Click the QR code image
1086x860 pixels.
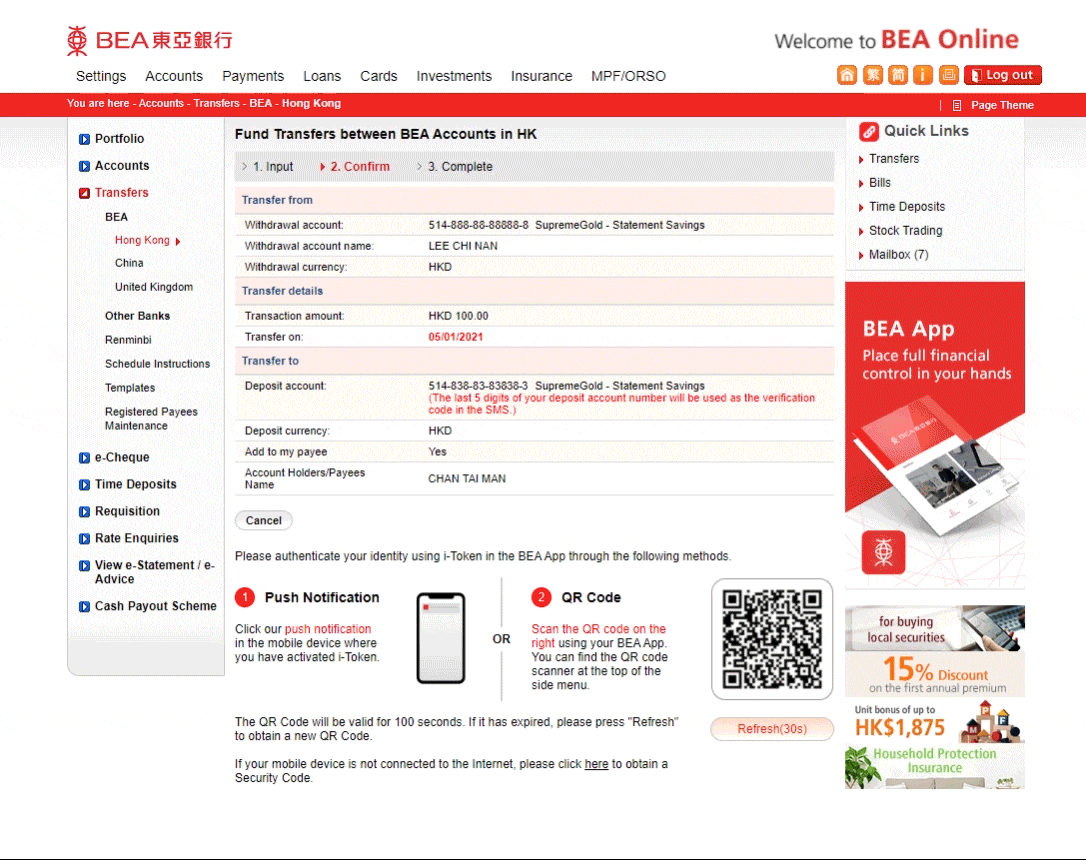(x=772, y=639)
